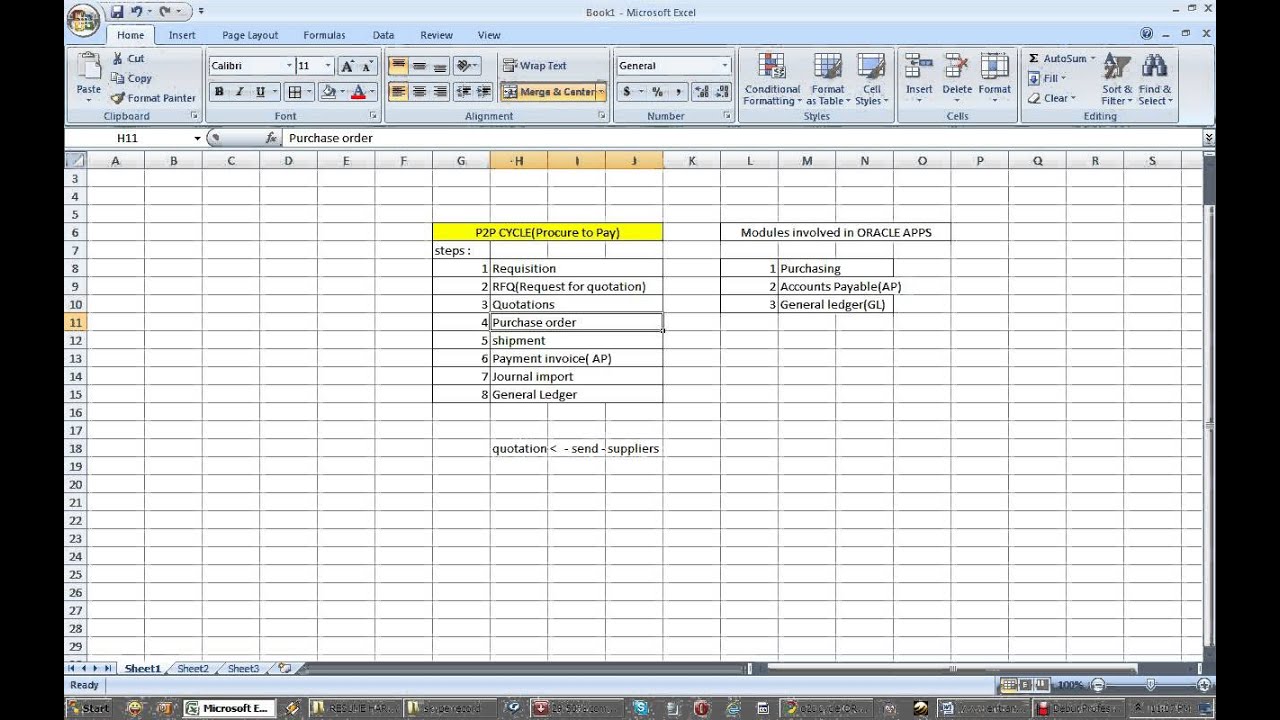Image resolution: width=1280 pixels, height=720 pixels.
Task: Decrease the indent
Action: point(463,92)
